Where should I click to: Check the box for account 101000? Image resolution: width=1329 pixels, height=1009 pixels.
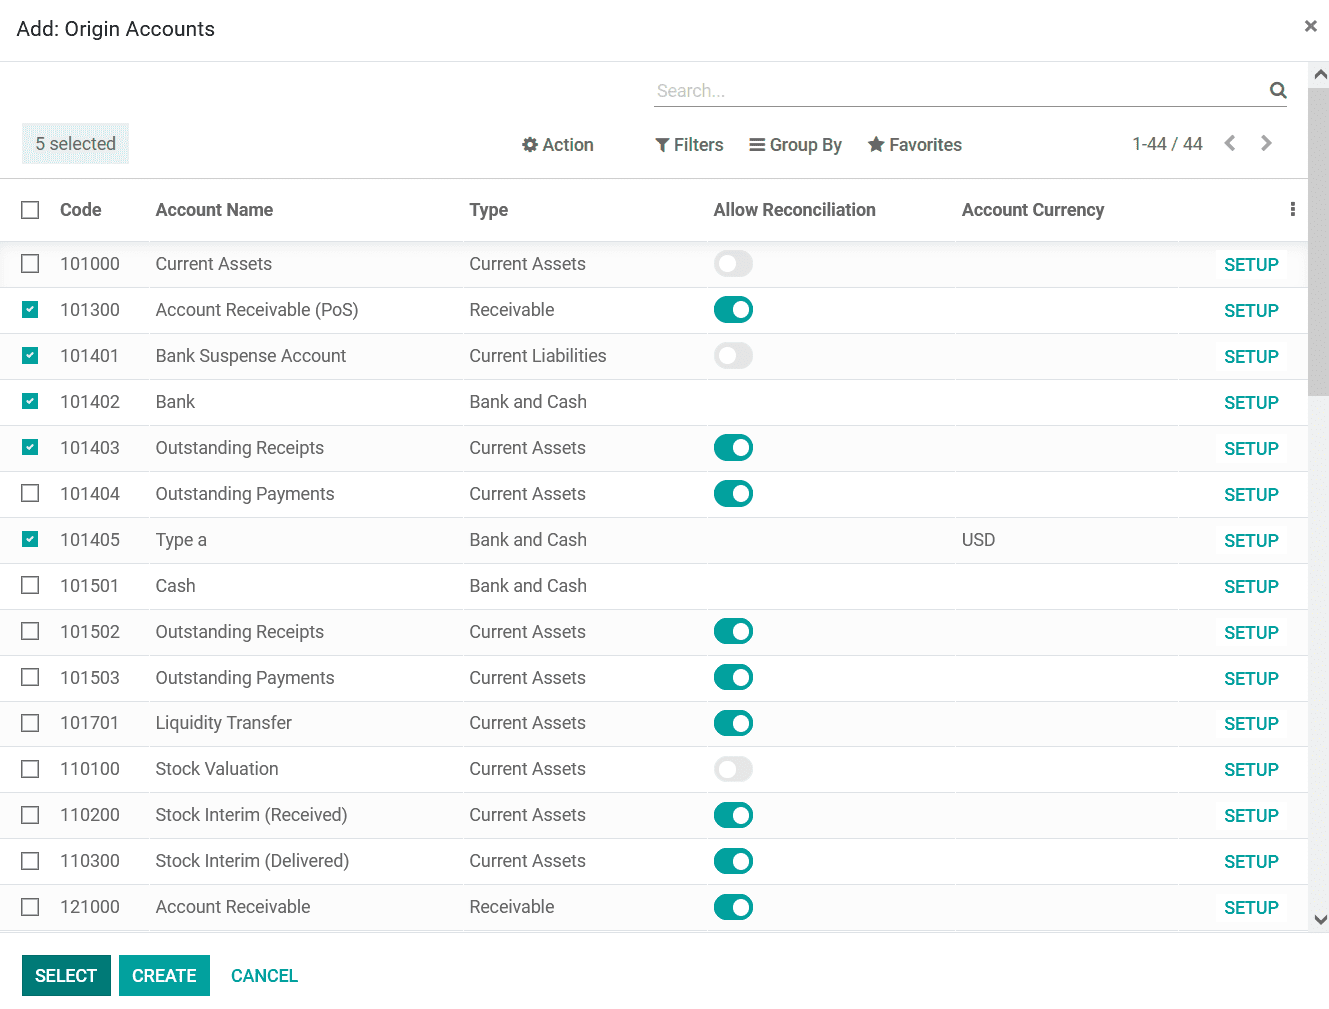coord(30,264)
